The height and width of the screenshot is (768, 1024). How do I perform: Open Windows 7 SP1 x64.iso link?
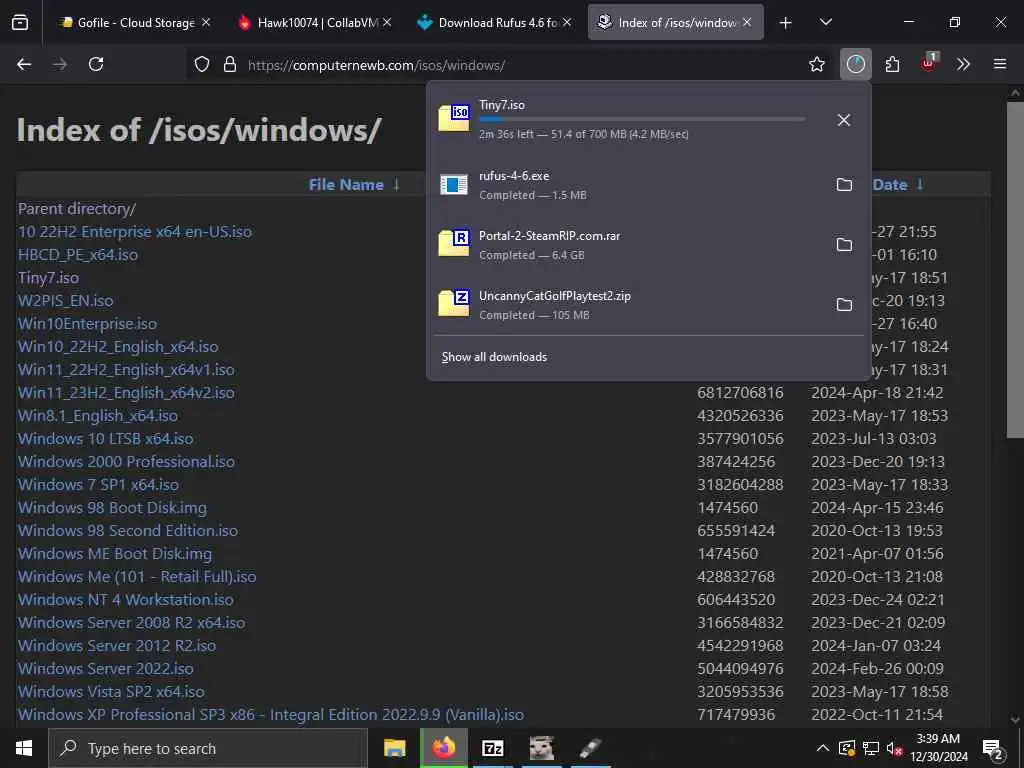tap(99, 485)
